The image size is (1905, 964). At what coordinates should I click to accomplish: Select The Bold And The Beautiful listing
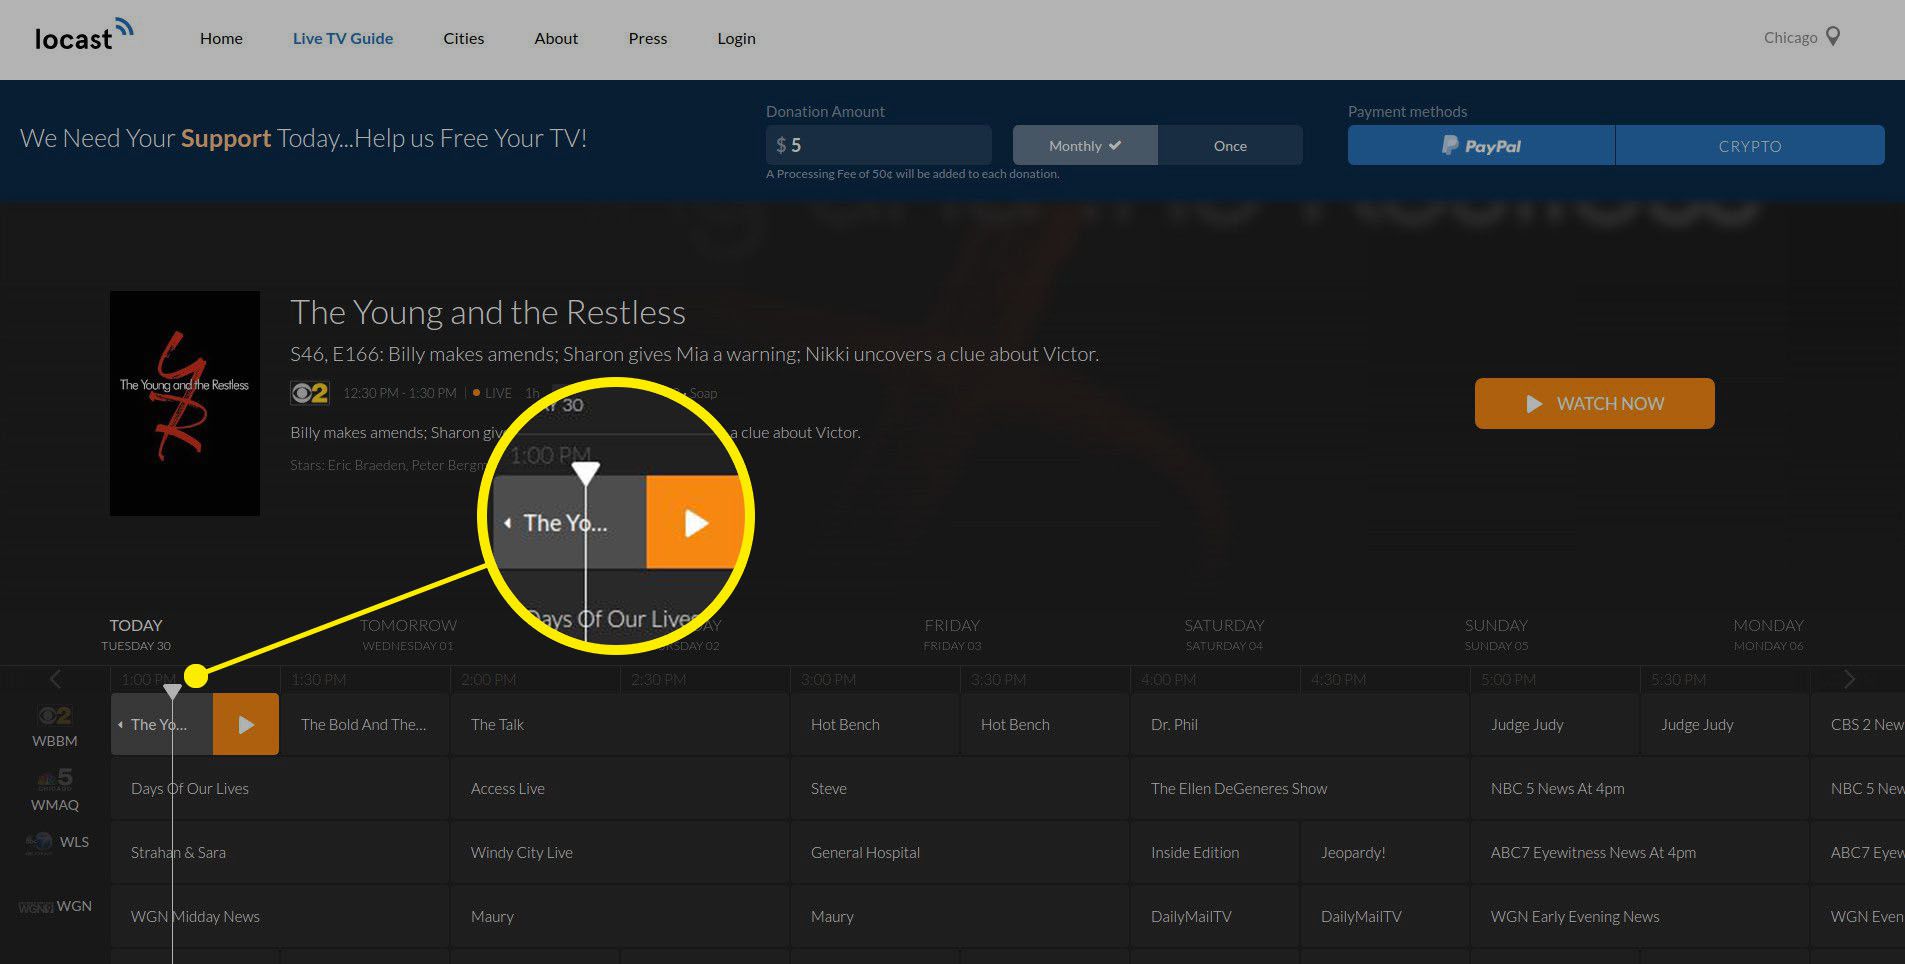tap(364, 724)
